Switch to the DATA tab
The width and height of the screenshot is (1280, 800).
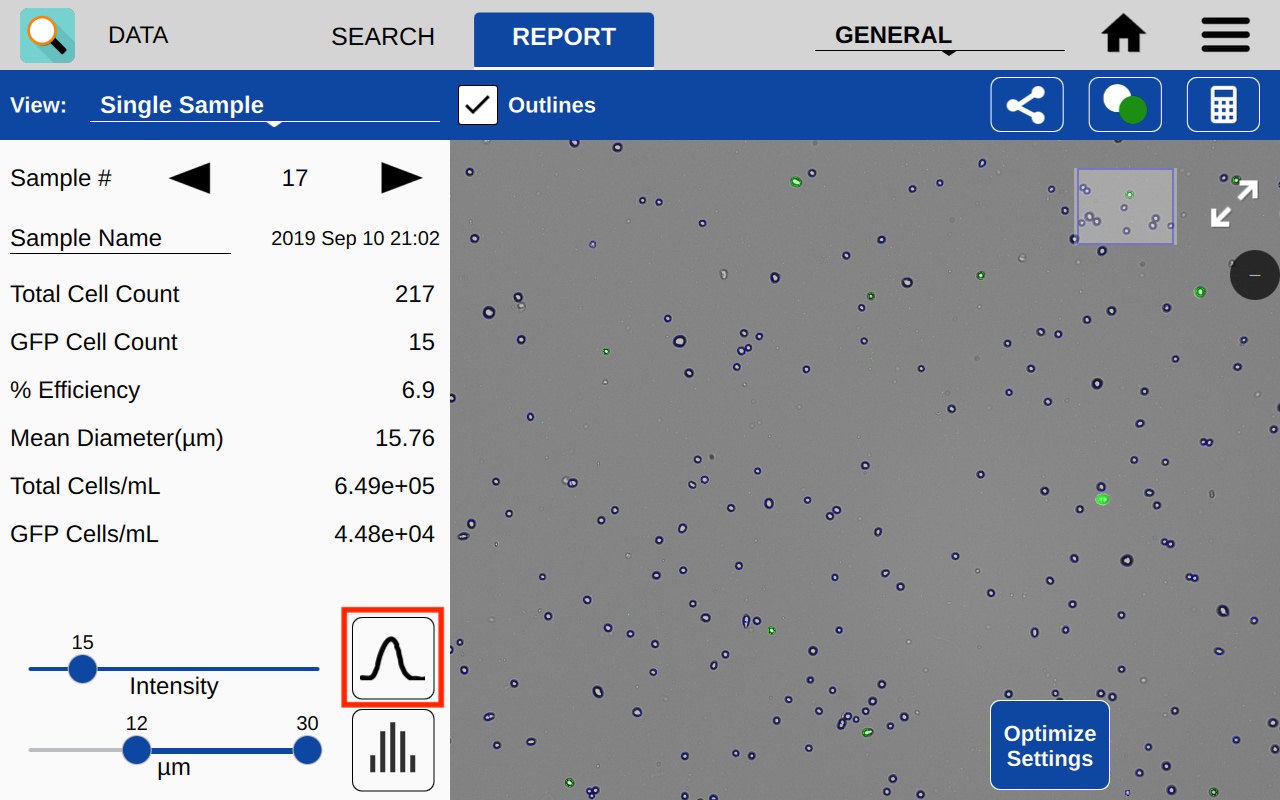[138, 35]
